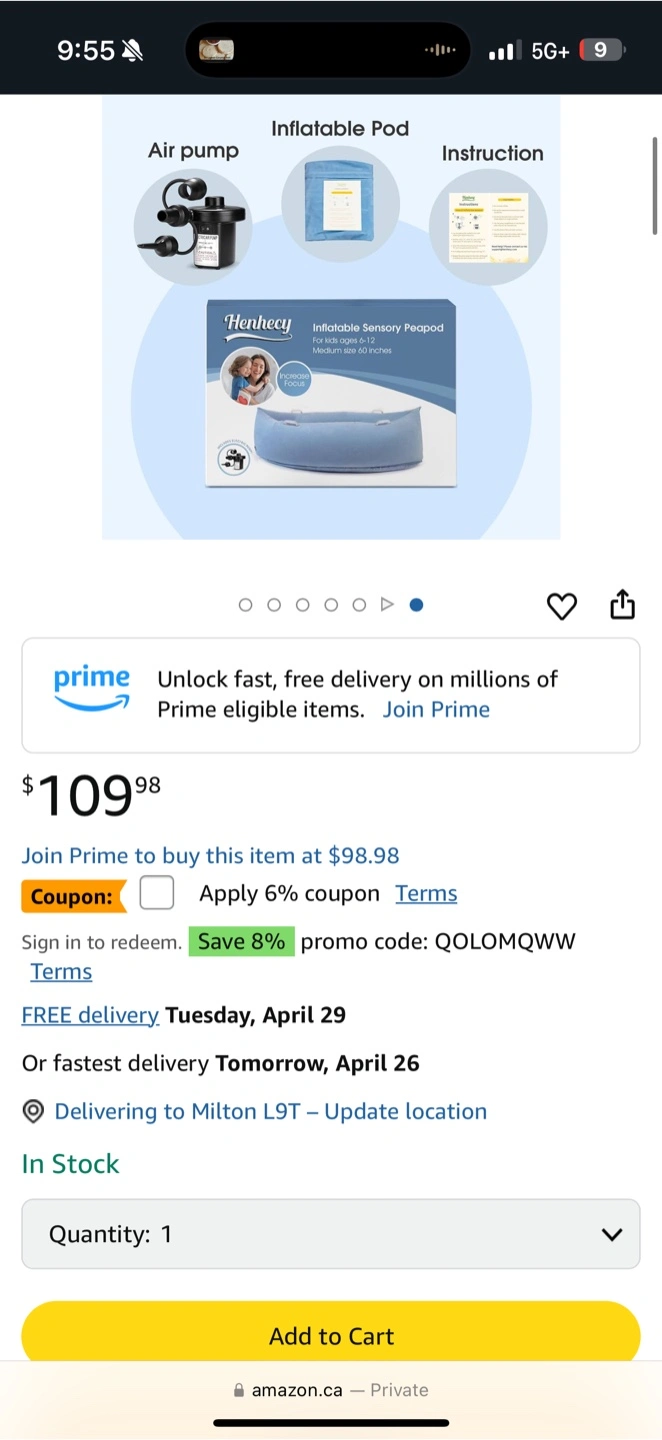Tap the location pin icon
Screen dimensions: 662x1440
coord(34,1112)
